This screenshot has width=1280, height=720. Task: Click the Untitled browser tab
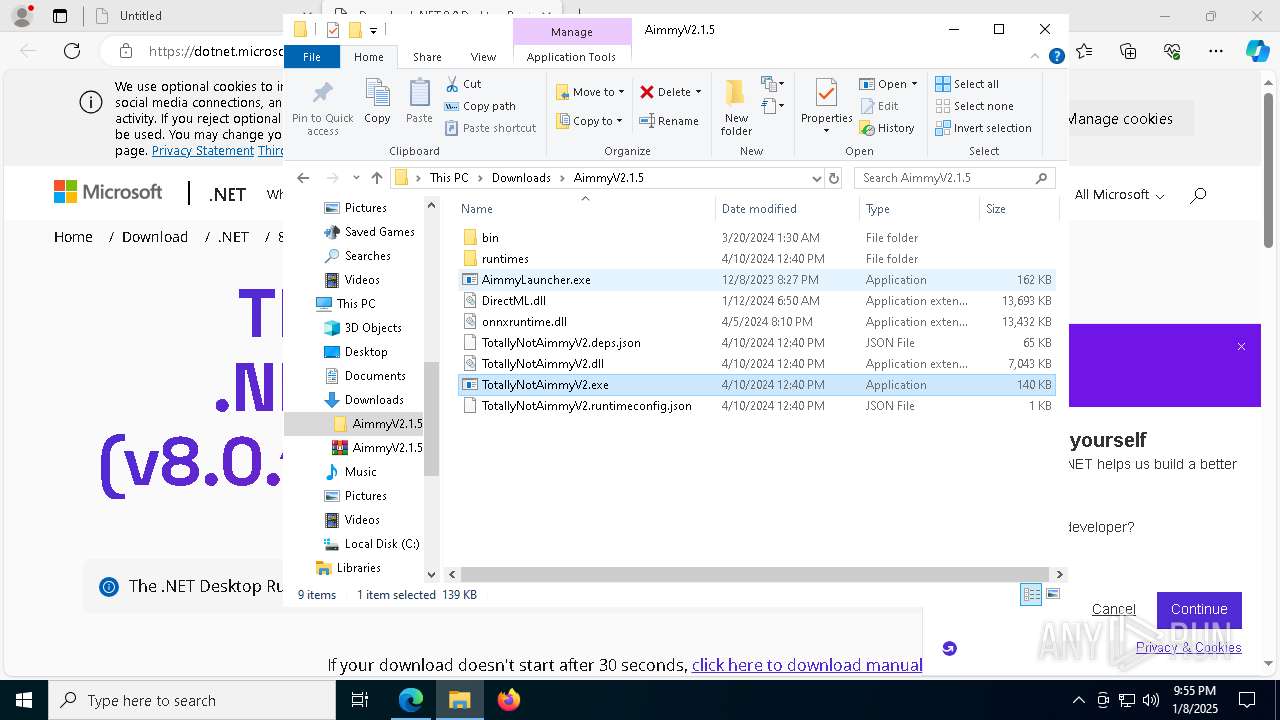tap(140, 16)
